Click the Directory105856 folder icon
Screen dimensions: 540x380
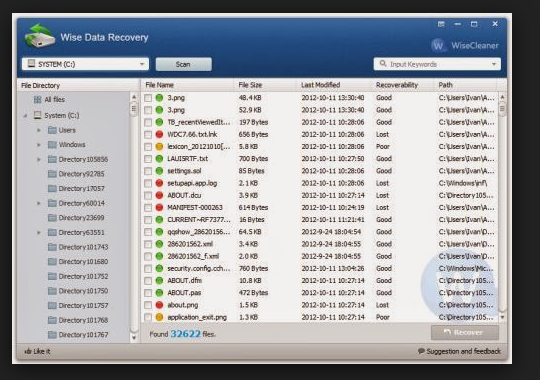click(x=52, y=159)
